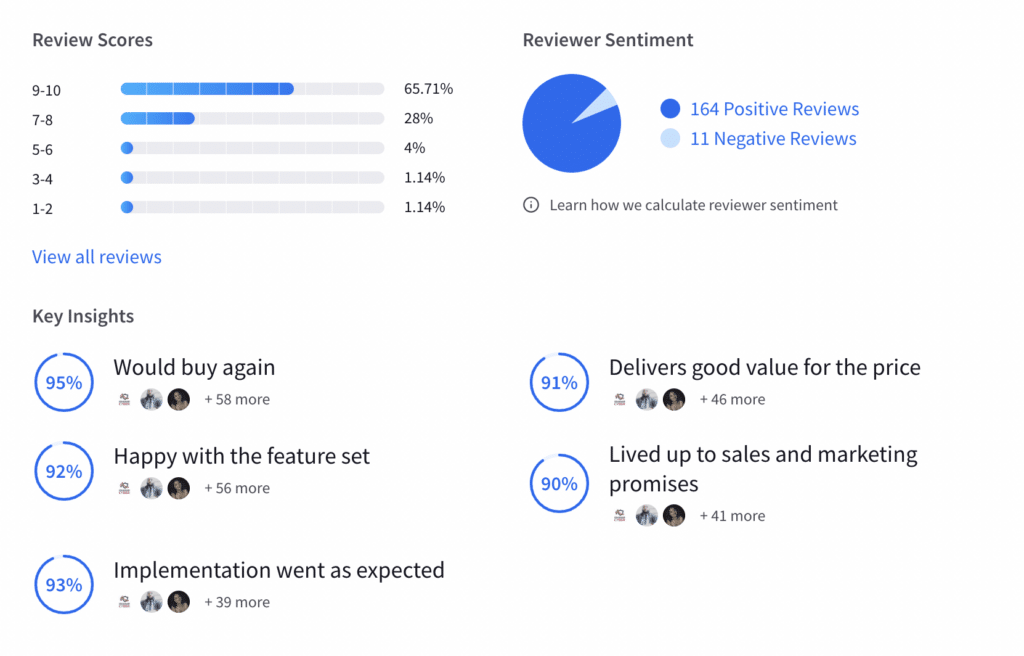Open the 164 Positive Reviews link
1024x656 pixels.
pos(775,108)
